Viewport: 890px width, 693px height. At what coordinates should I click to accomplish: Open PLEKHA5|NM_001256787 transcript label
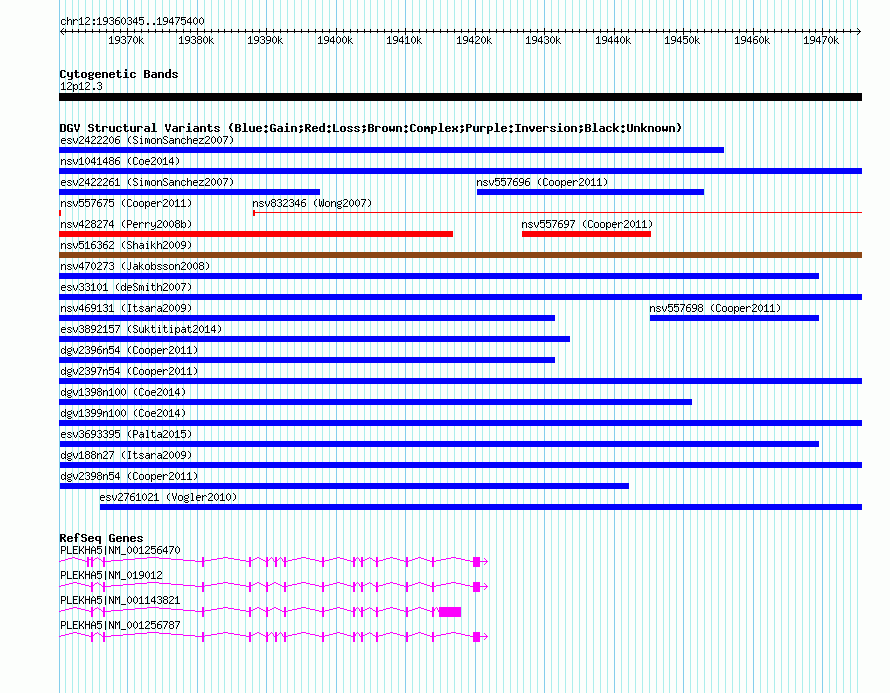(120, 625)
